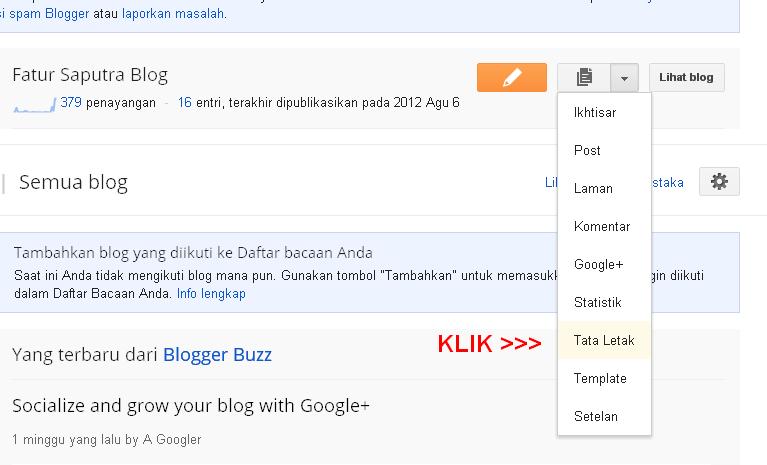Click the Fatur Saputra Blog title
The width and height of the screenshot is (767, 465).
90,75
